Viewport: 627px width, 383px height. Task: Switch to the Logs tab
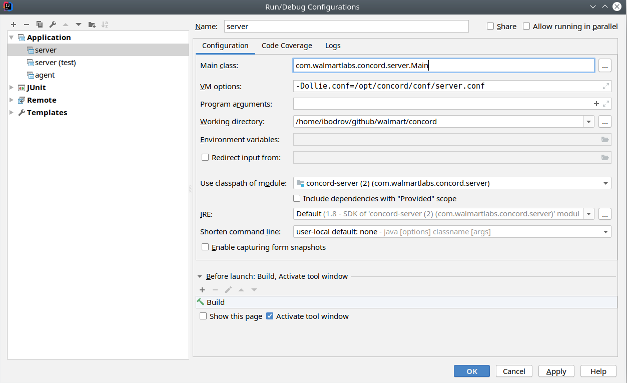point(333,46)
